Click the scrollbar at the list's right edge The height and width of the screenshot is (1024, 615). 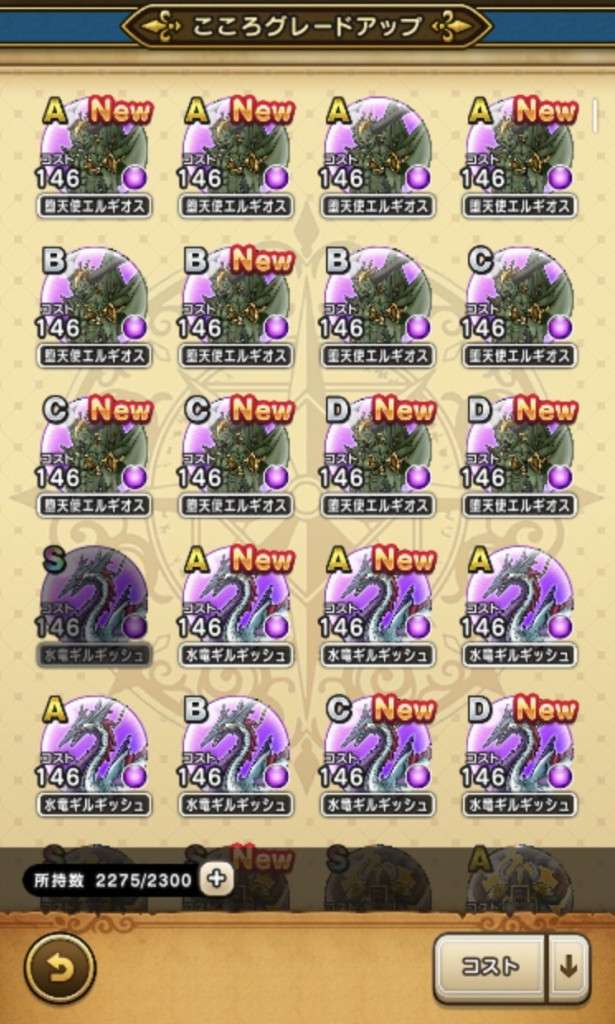tap(595, 116)
